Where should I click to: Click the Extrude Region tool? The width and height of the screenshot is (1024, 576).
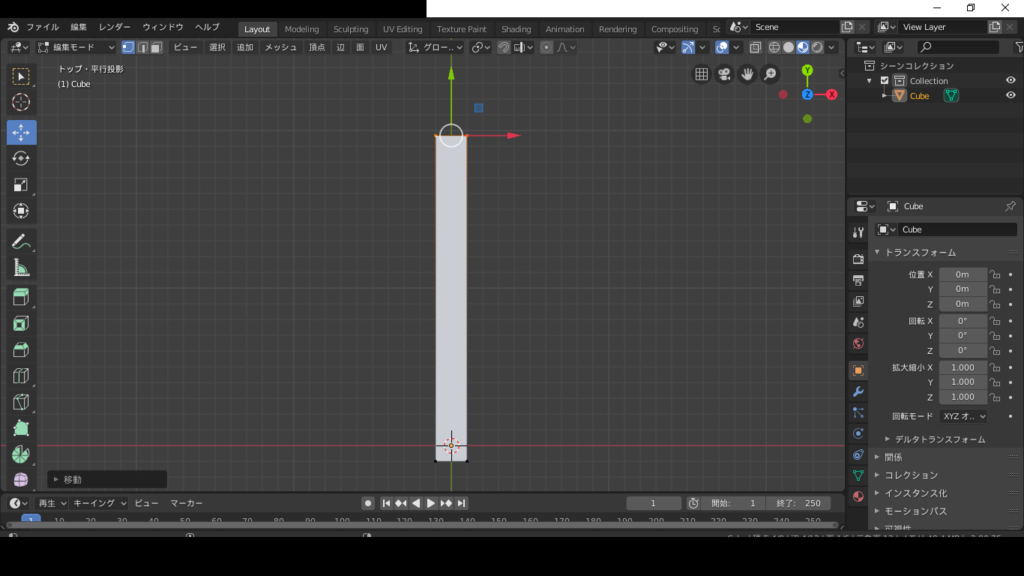21,297
